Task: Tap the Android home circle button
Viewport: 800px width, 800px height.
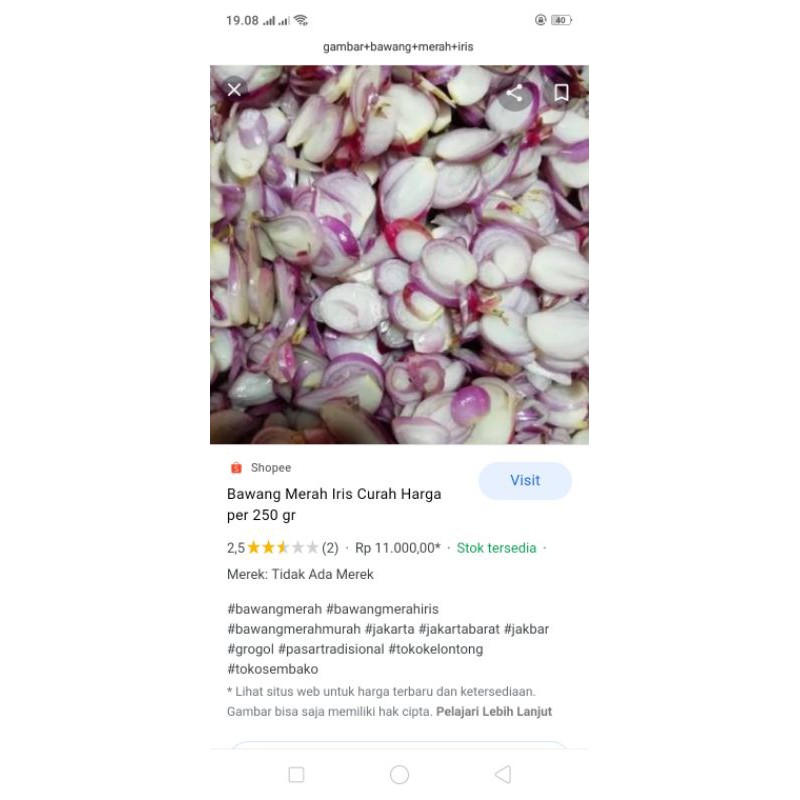Action: point(399,774)
